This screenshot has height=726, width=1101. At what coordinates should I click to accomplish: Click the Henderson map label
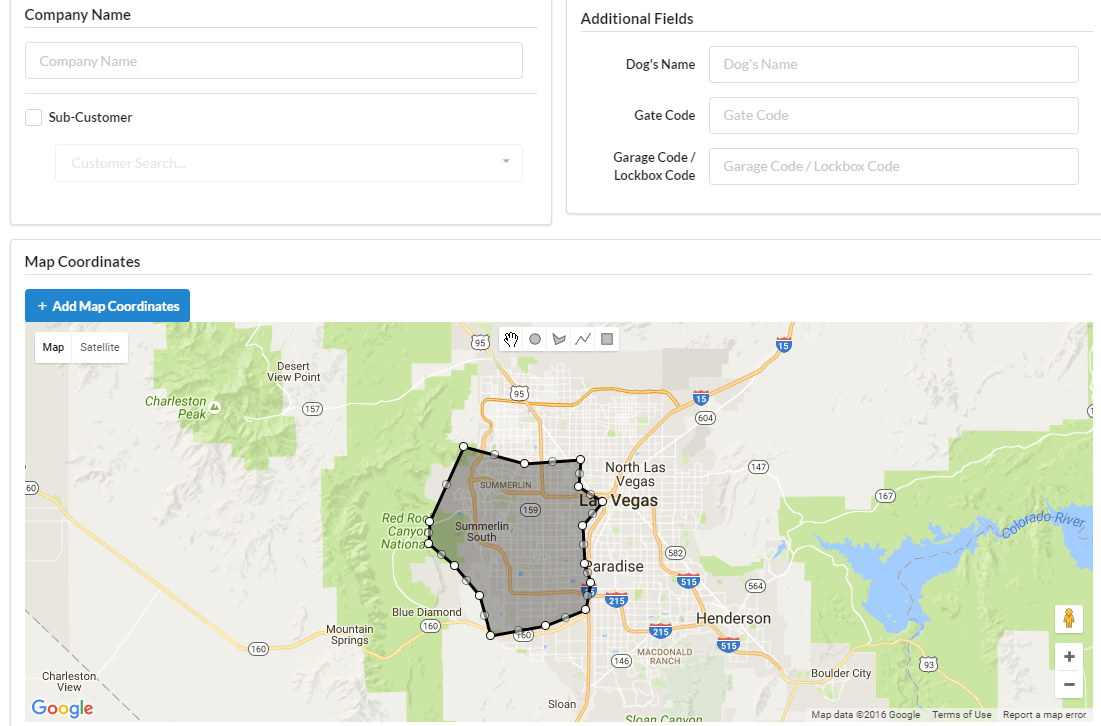click(x=733, y=618)
